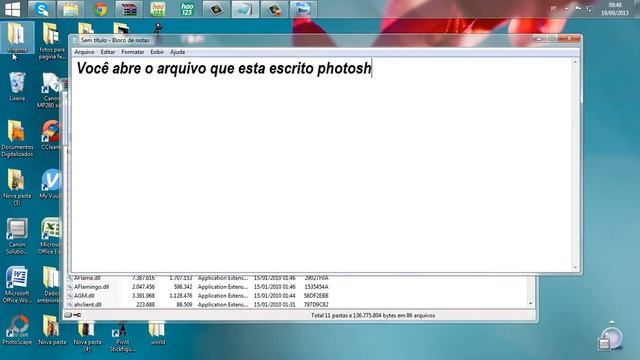The height and width of the screenshot is (360, 640).
Task: Select AGM.dll in the archive file list
Action: [84, 296]
